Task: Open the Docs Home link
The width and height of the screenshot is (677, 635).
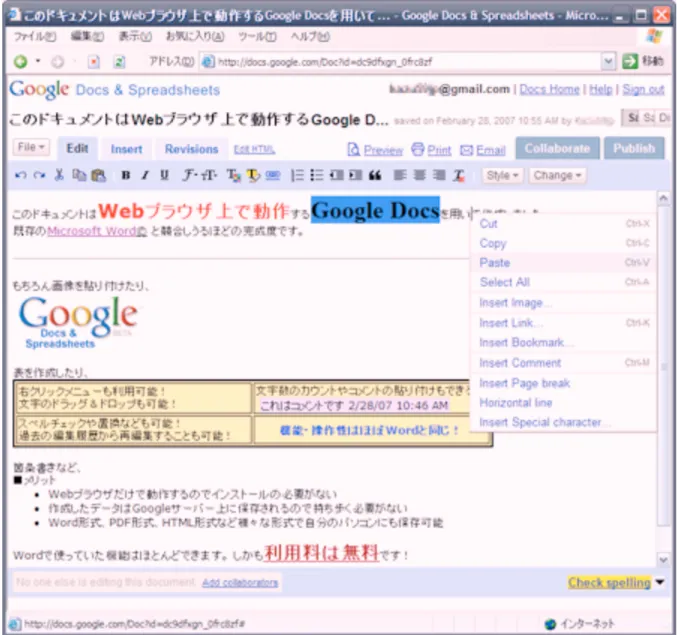Action: pos(549,89)
